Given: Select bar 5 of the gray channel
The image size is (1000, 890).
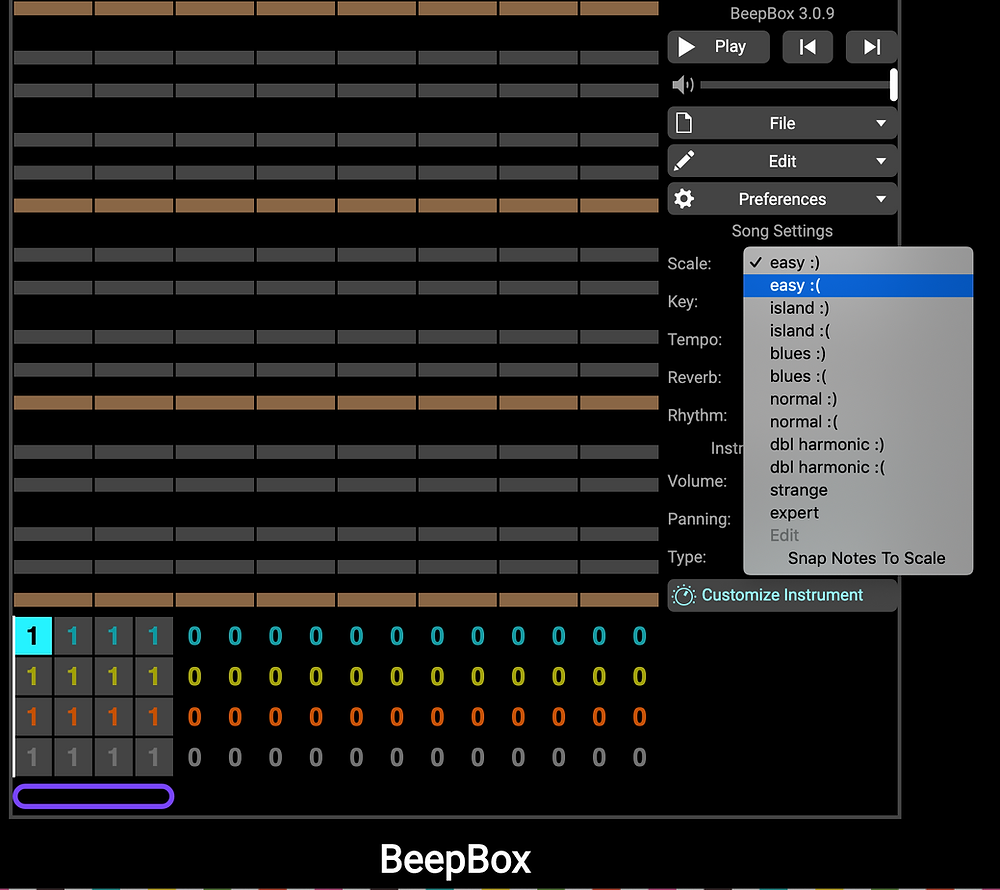Looking at the screenshot, I should (195, 757).
